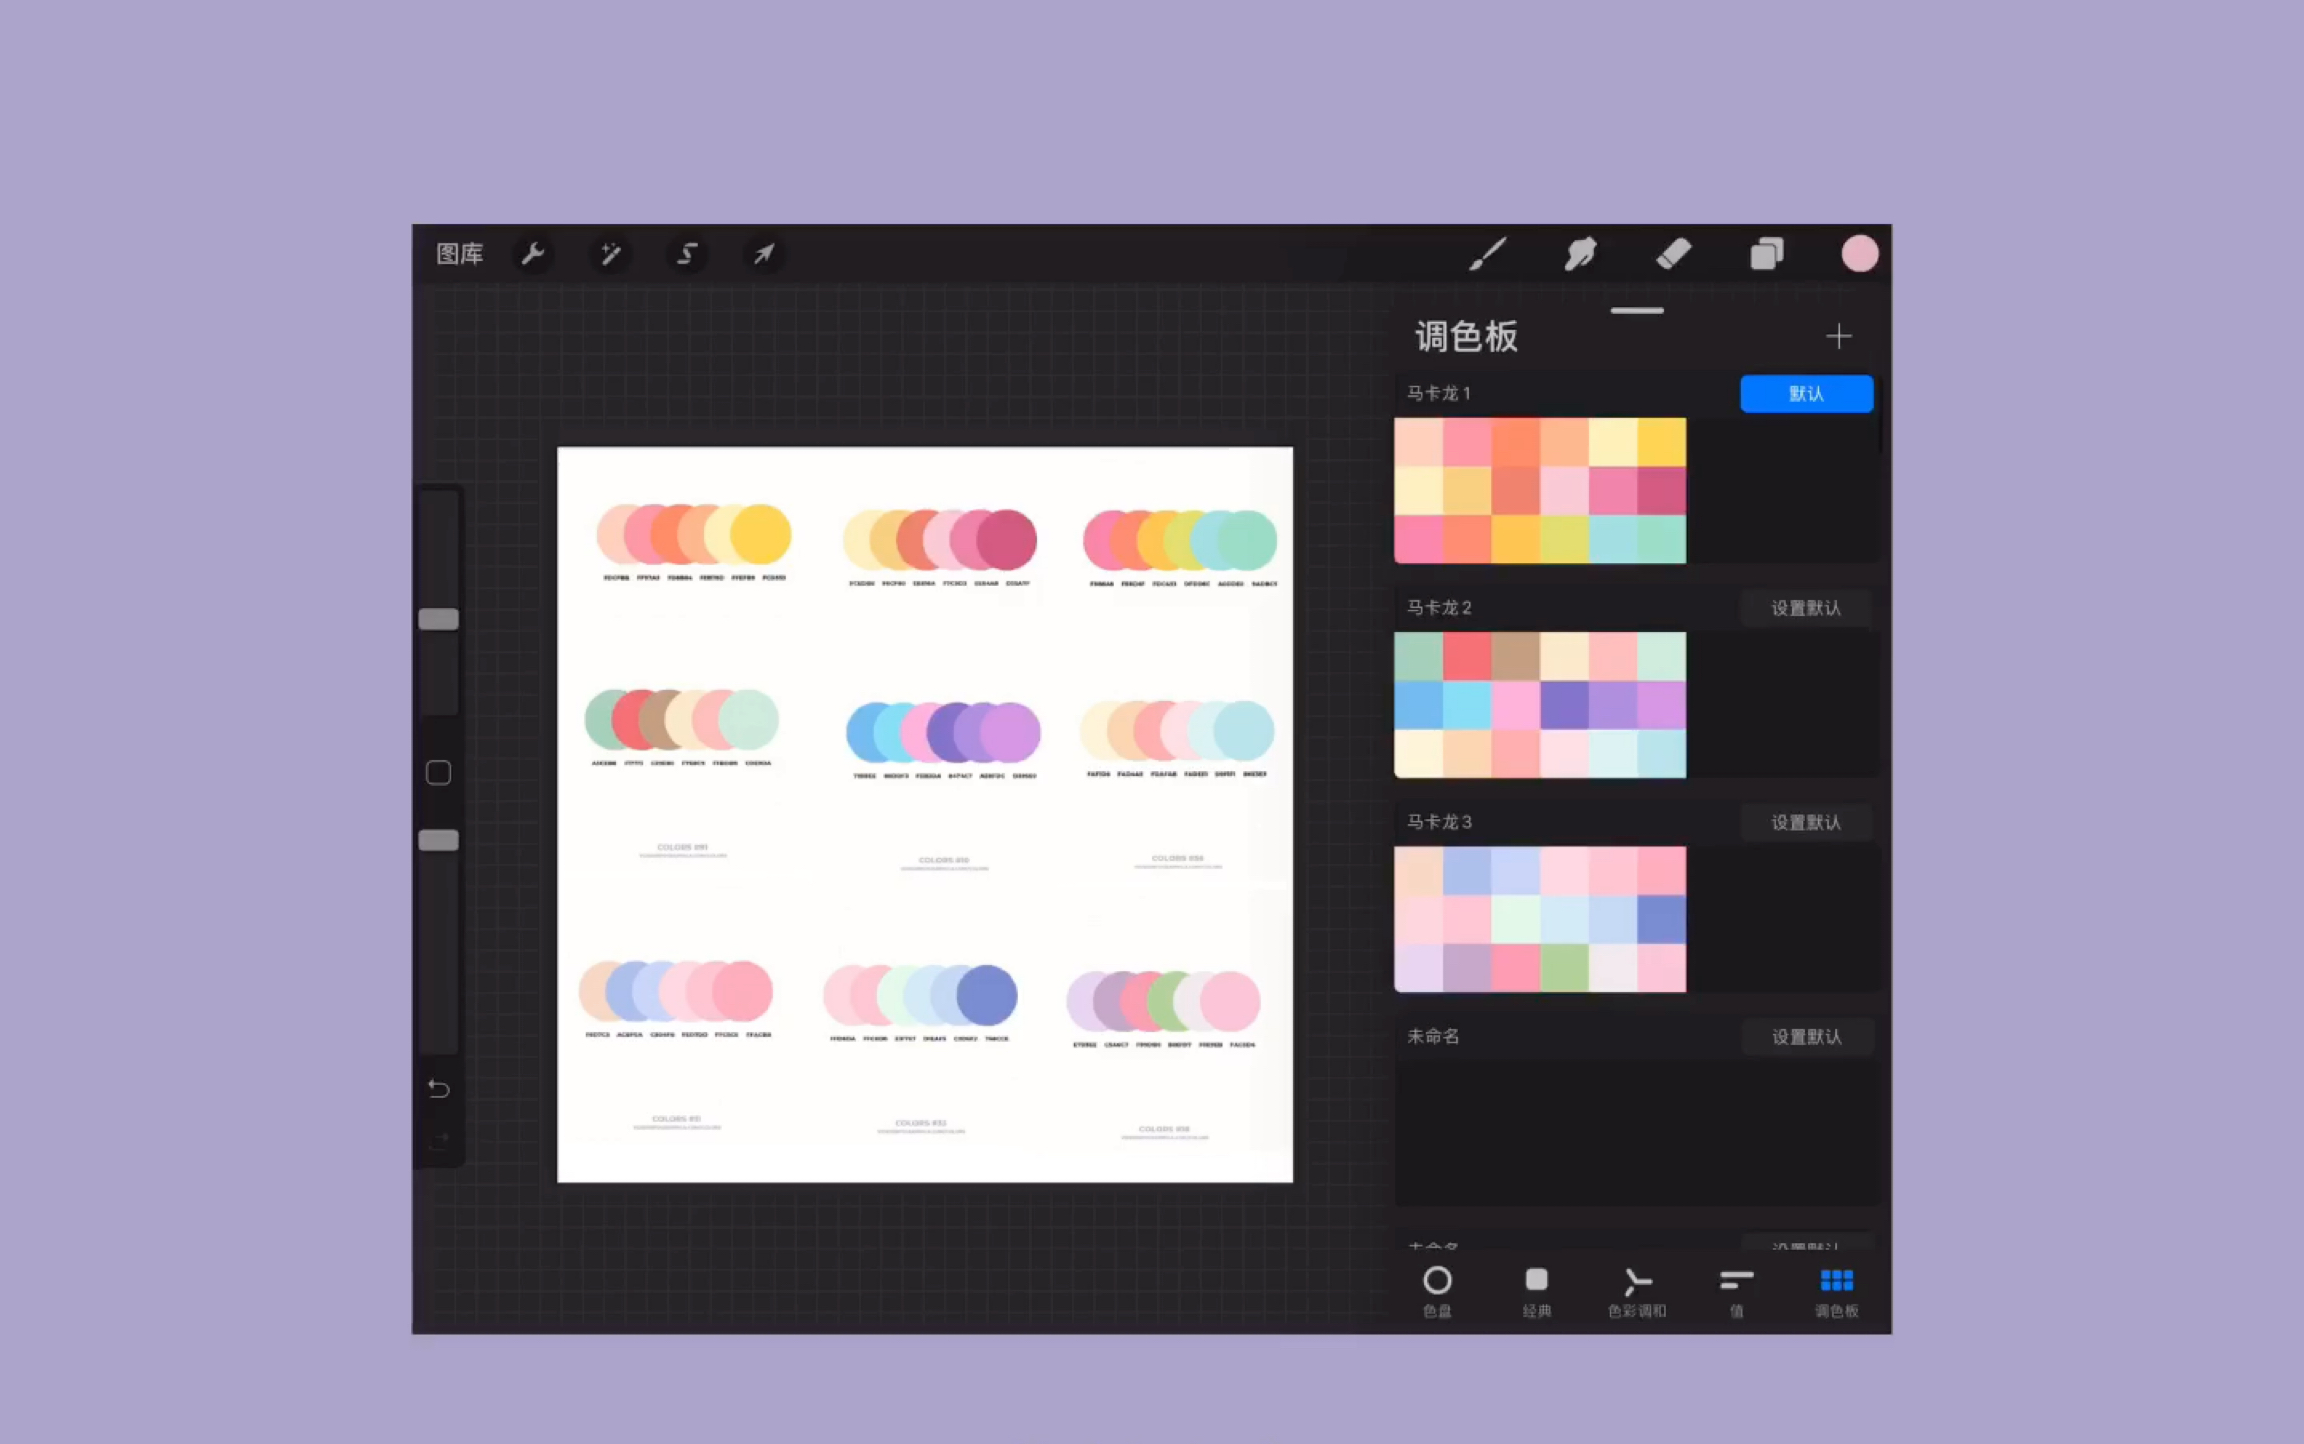Select the Transform arrow tool
This screenshot has width=2304, height=1444.
[763, 254]
